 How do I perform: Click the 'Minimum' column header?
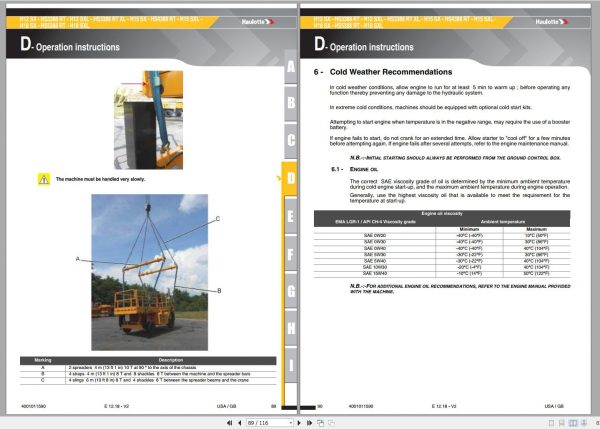point(470,229)
